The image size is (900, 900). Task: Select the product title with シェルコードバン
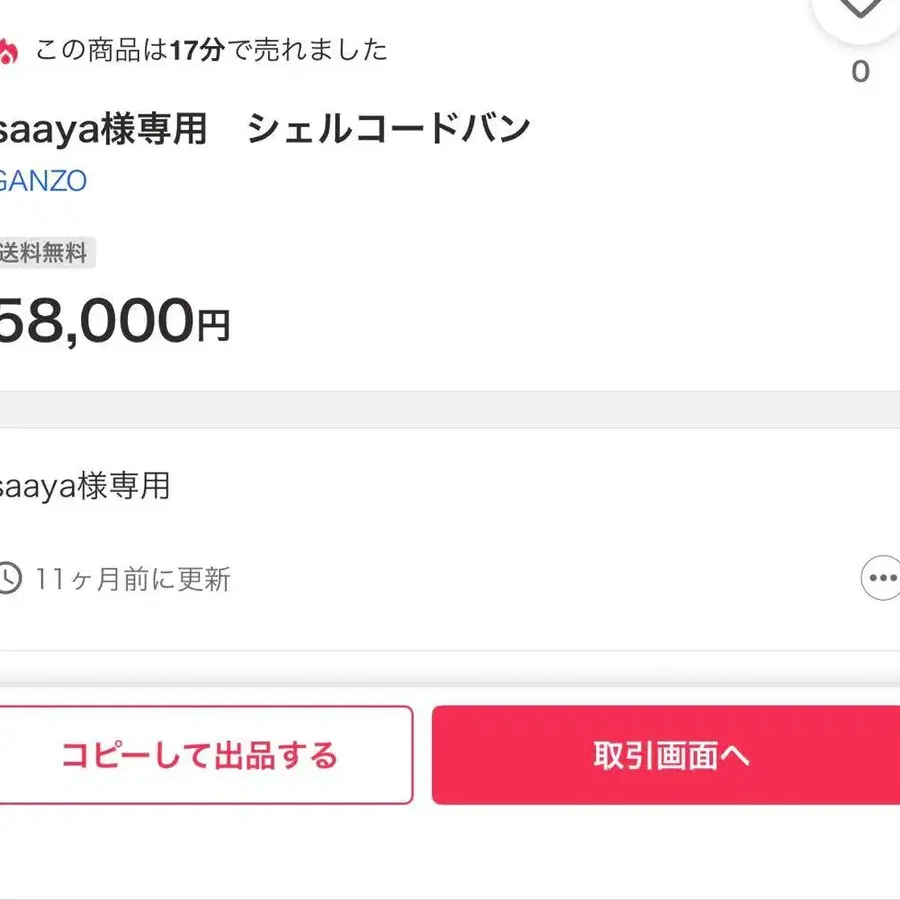[264, 129]
